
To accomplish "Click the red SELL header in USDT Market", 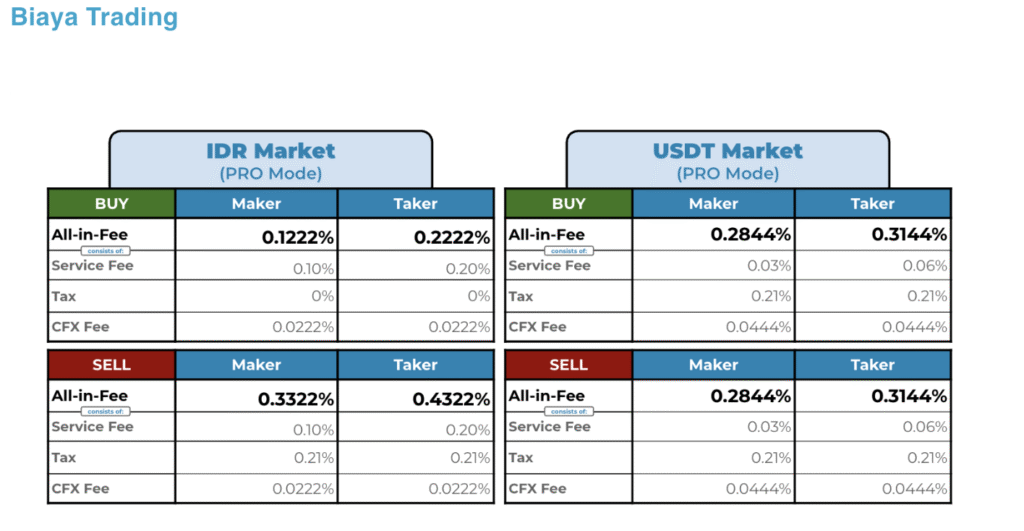I will coord(568,365).
